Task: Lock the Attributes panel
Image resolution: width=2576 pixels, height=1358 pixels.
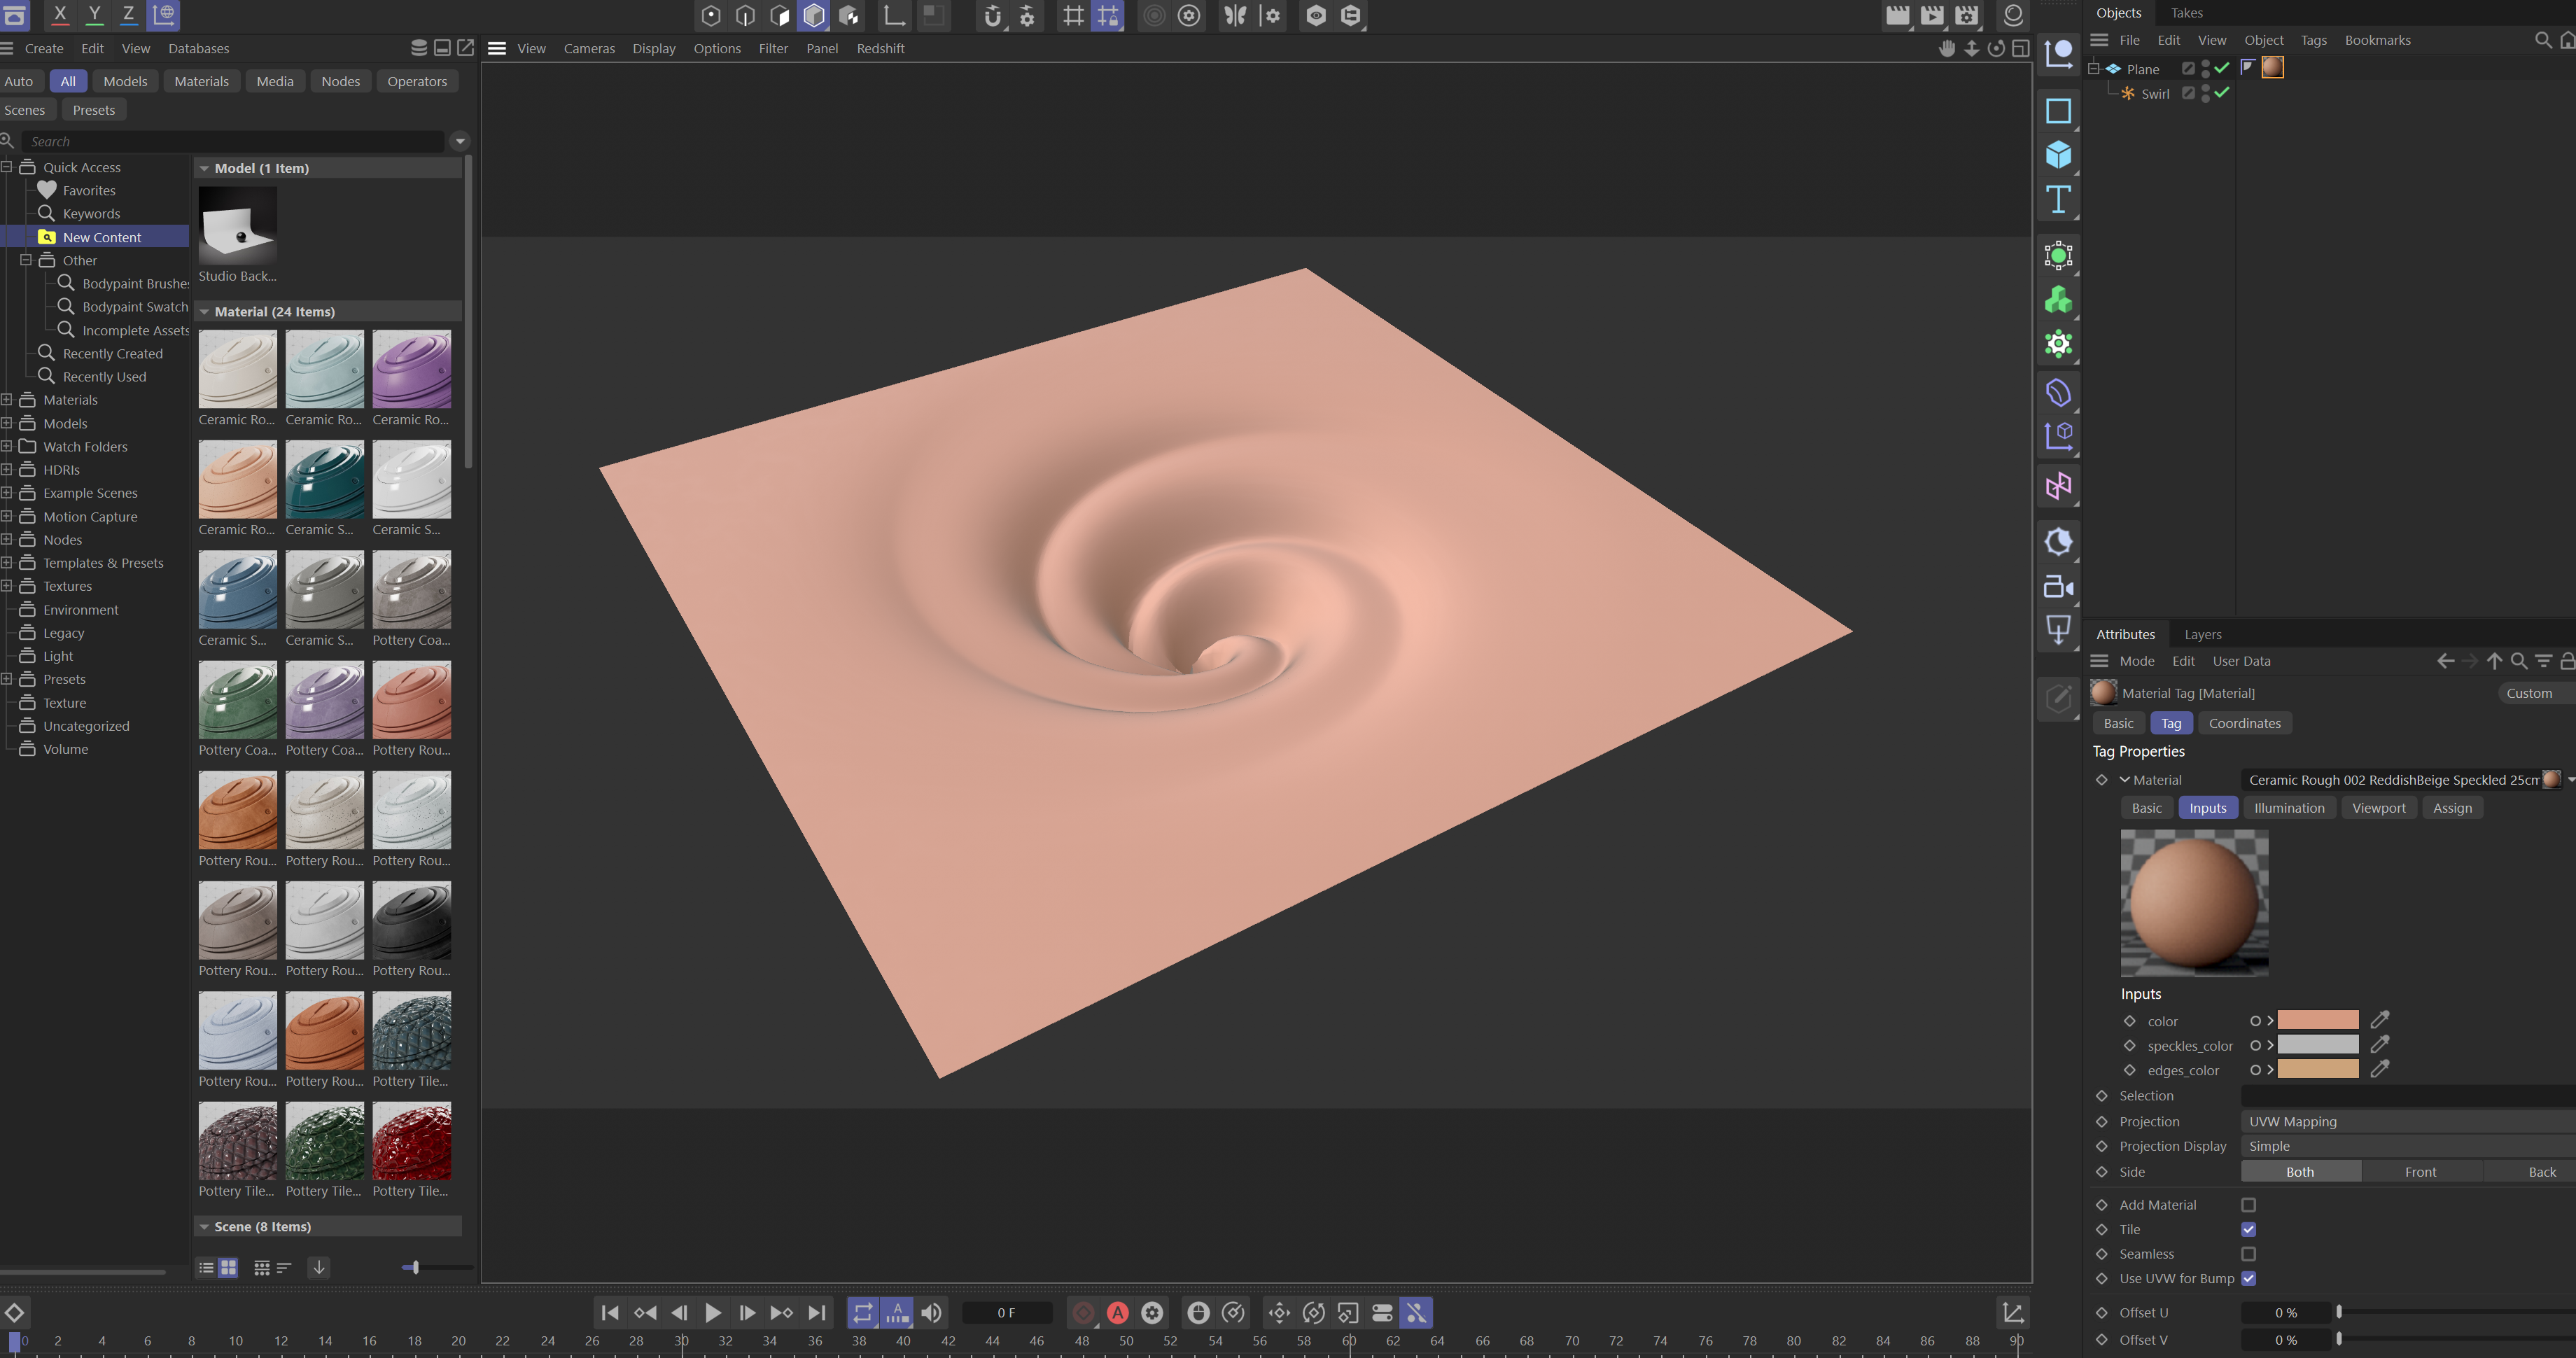Action: pos(2567,661)
